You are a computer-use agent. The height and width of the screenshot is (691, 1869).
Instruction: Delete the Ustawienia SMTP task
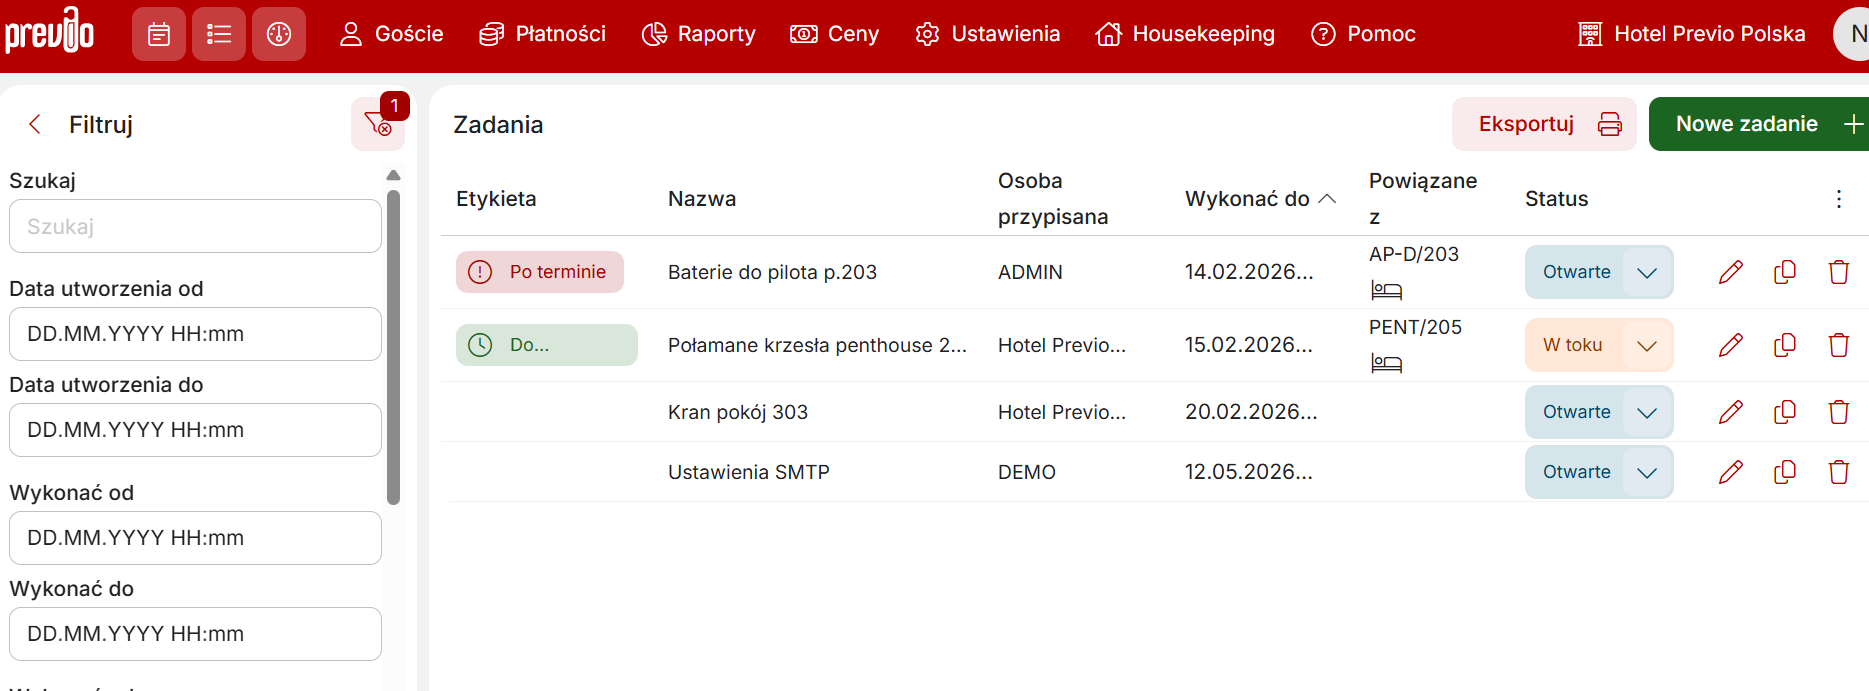(x=1838, y=472)
